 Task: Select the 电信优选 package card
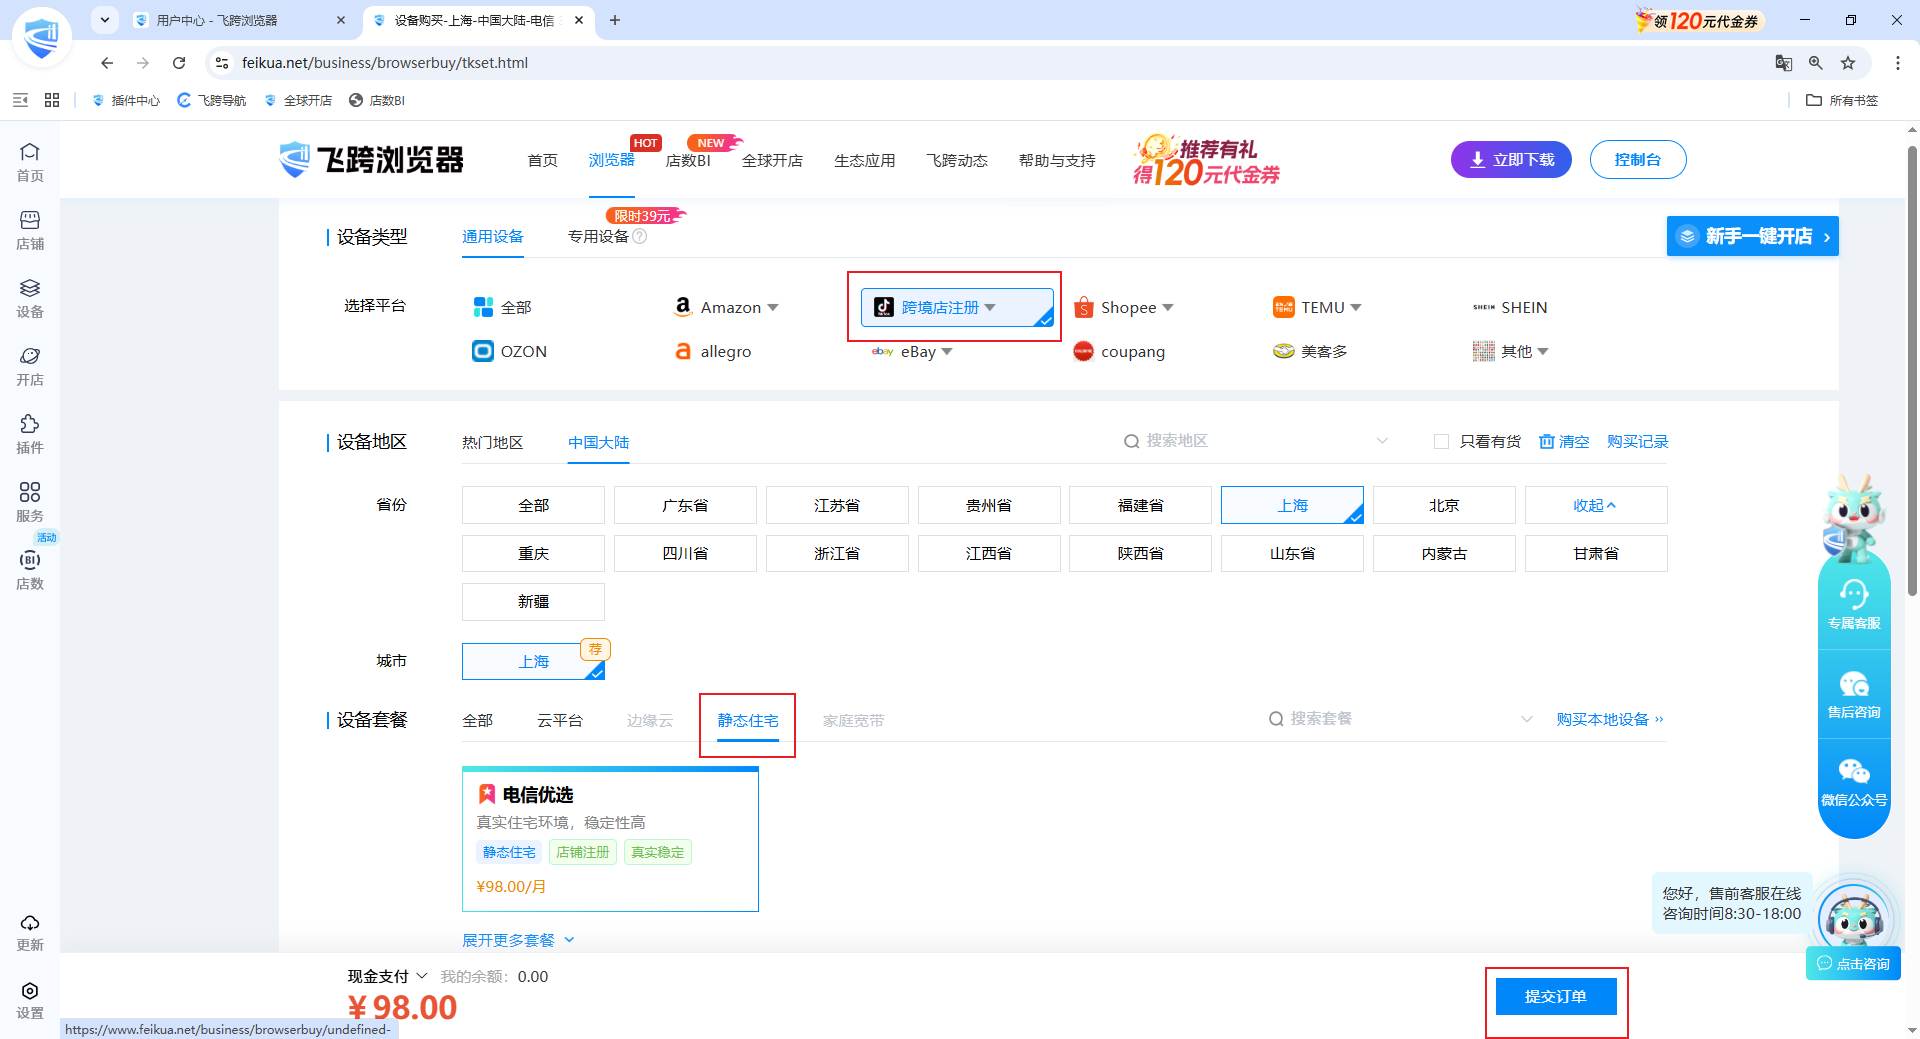(610, 839)
